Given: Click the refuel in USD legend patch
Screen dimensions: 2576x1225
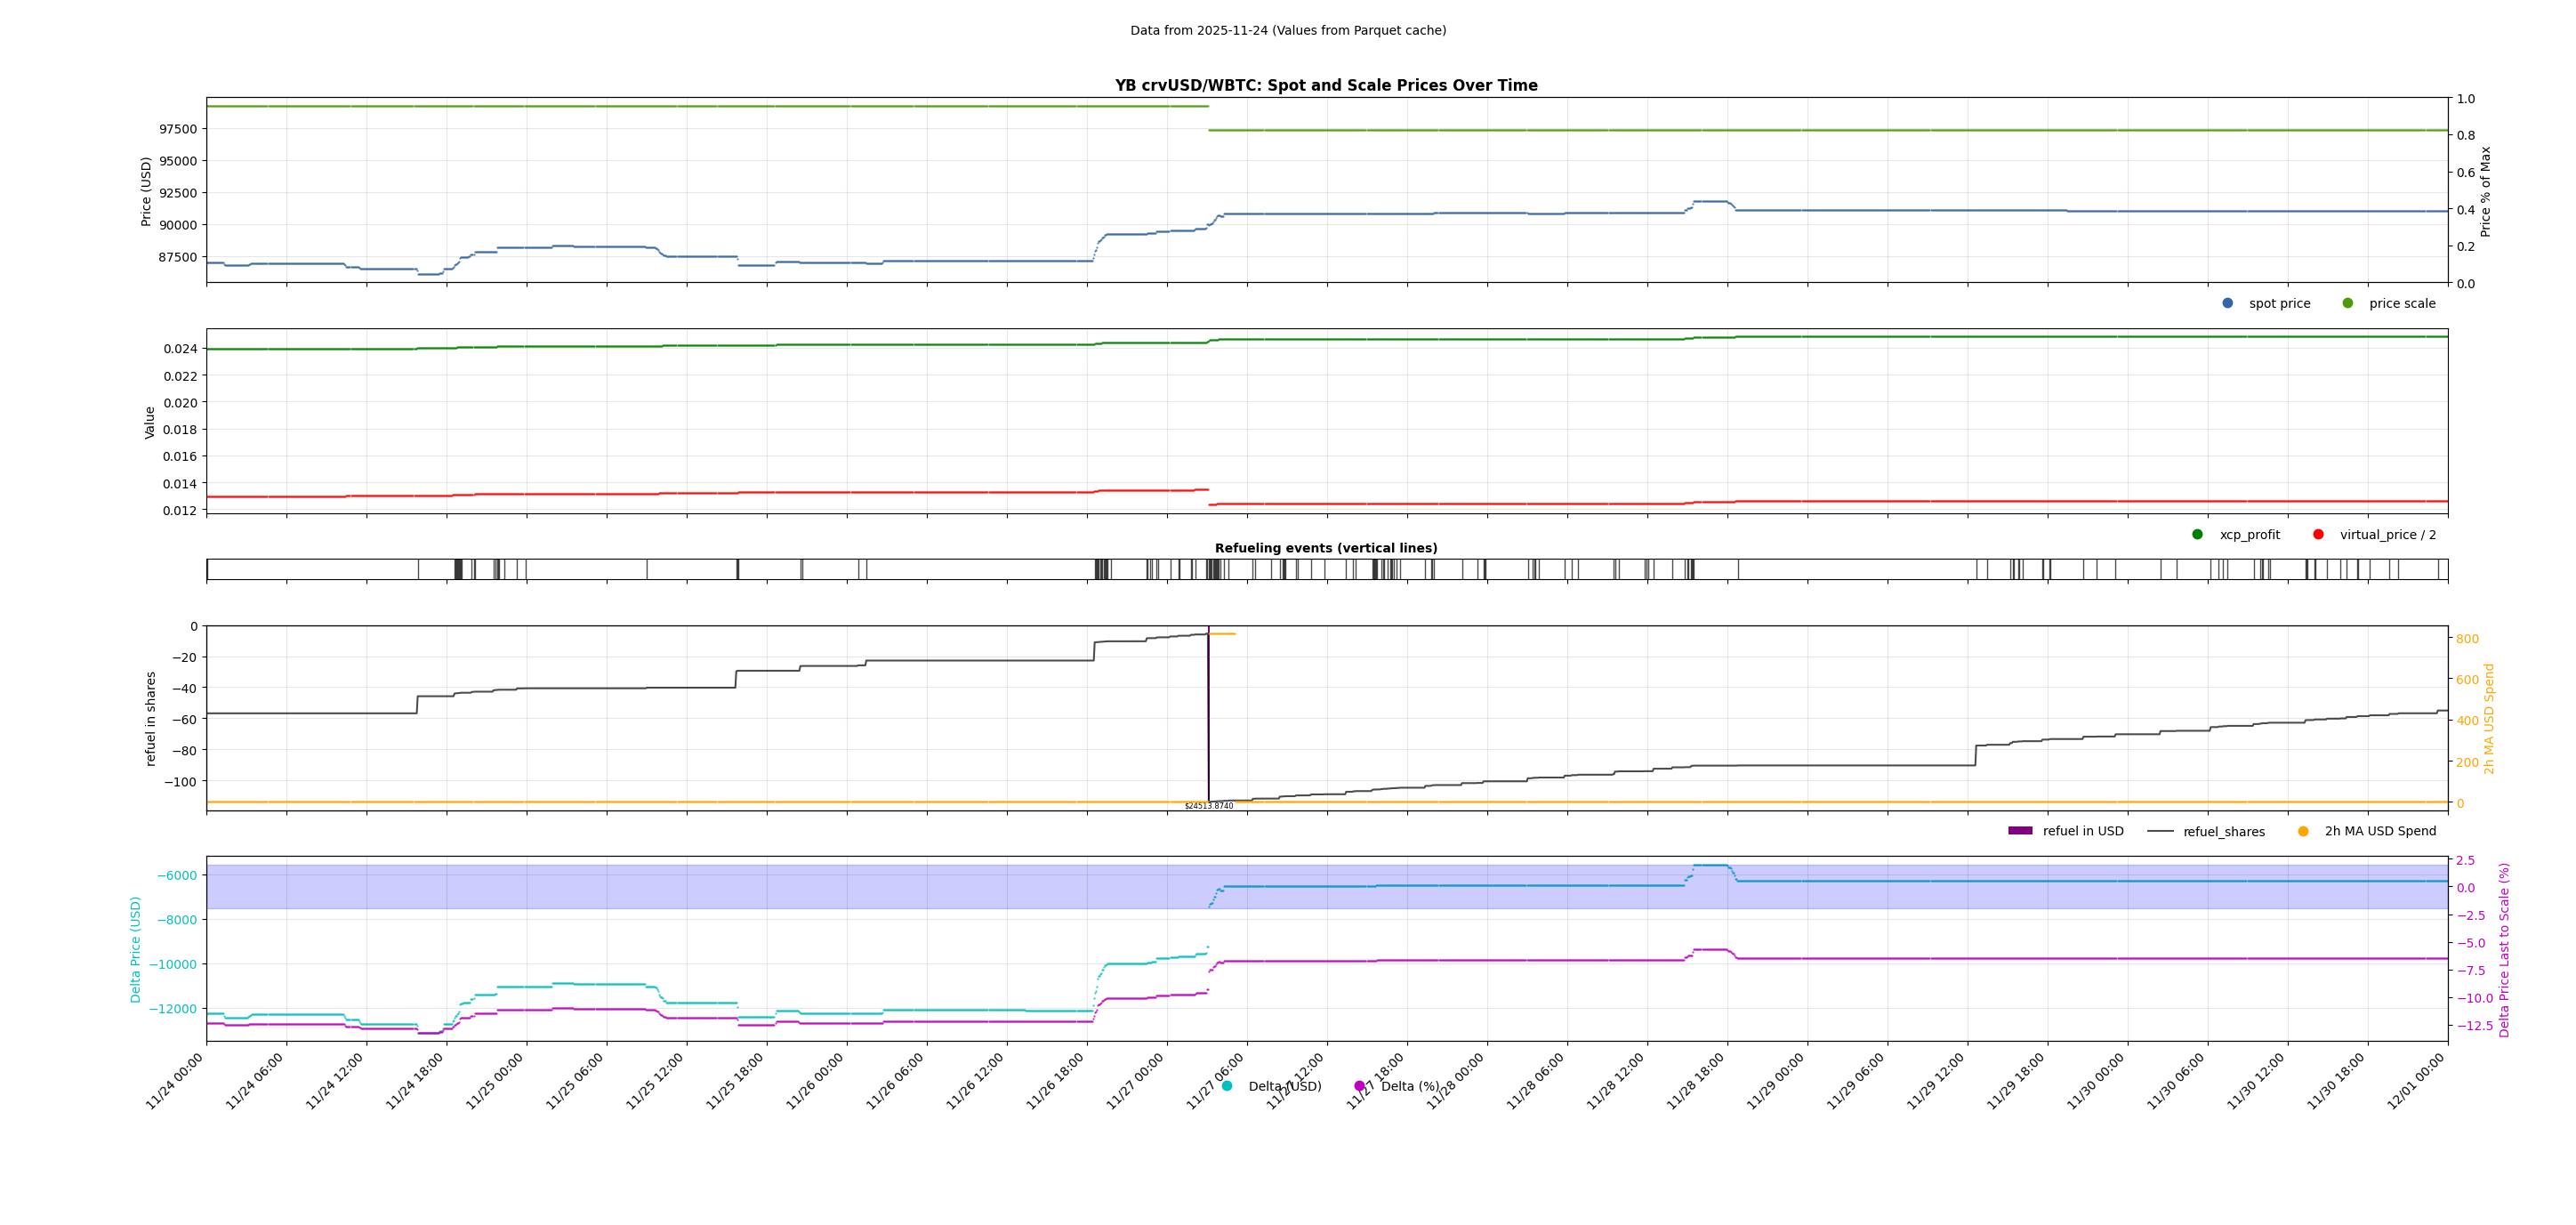Looking at the screenshot, I should click(x=2020, y=831).
